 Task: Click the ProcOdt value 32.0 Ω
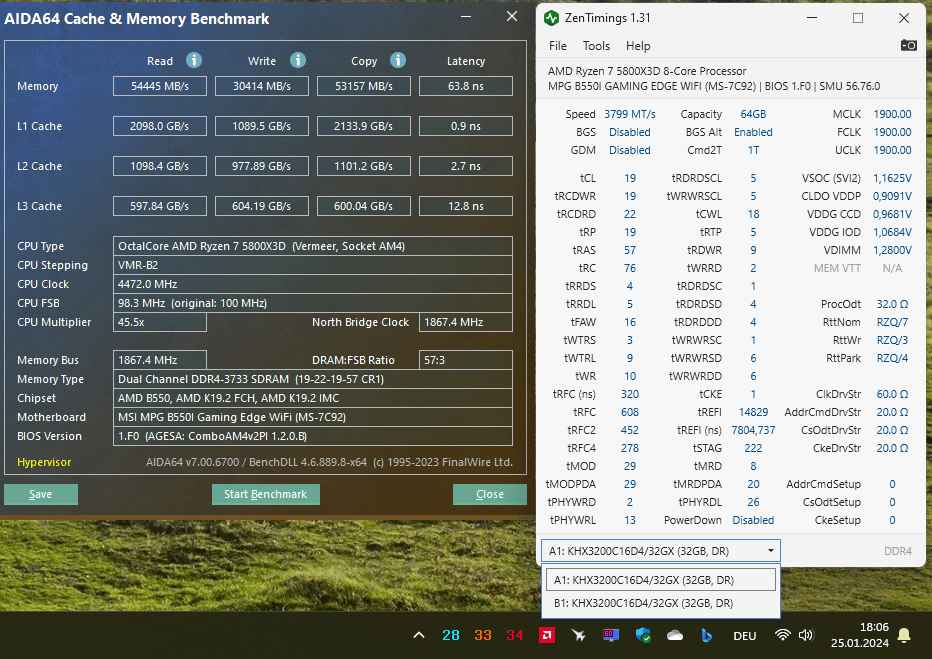(892, 304)
